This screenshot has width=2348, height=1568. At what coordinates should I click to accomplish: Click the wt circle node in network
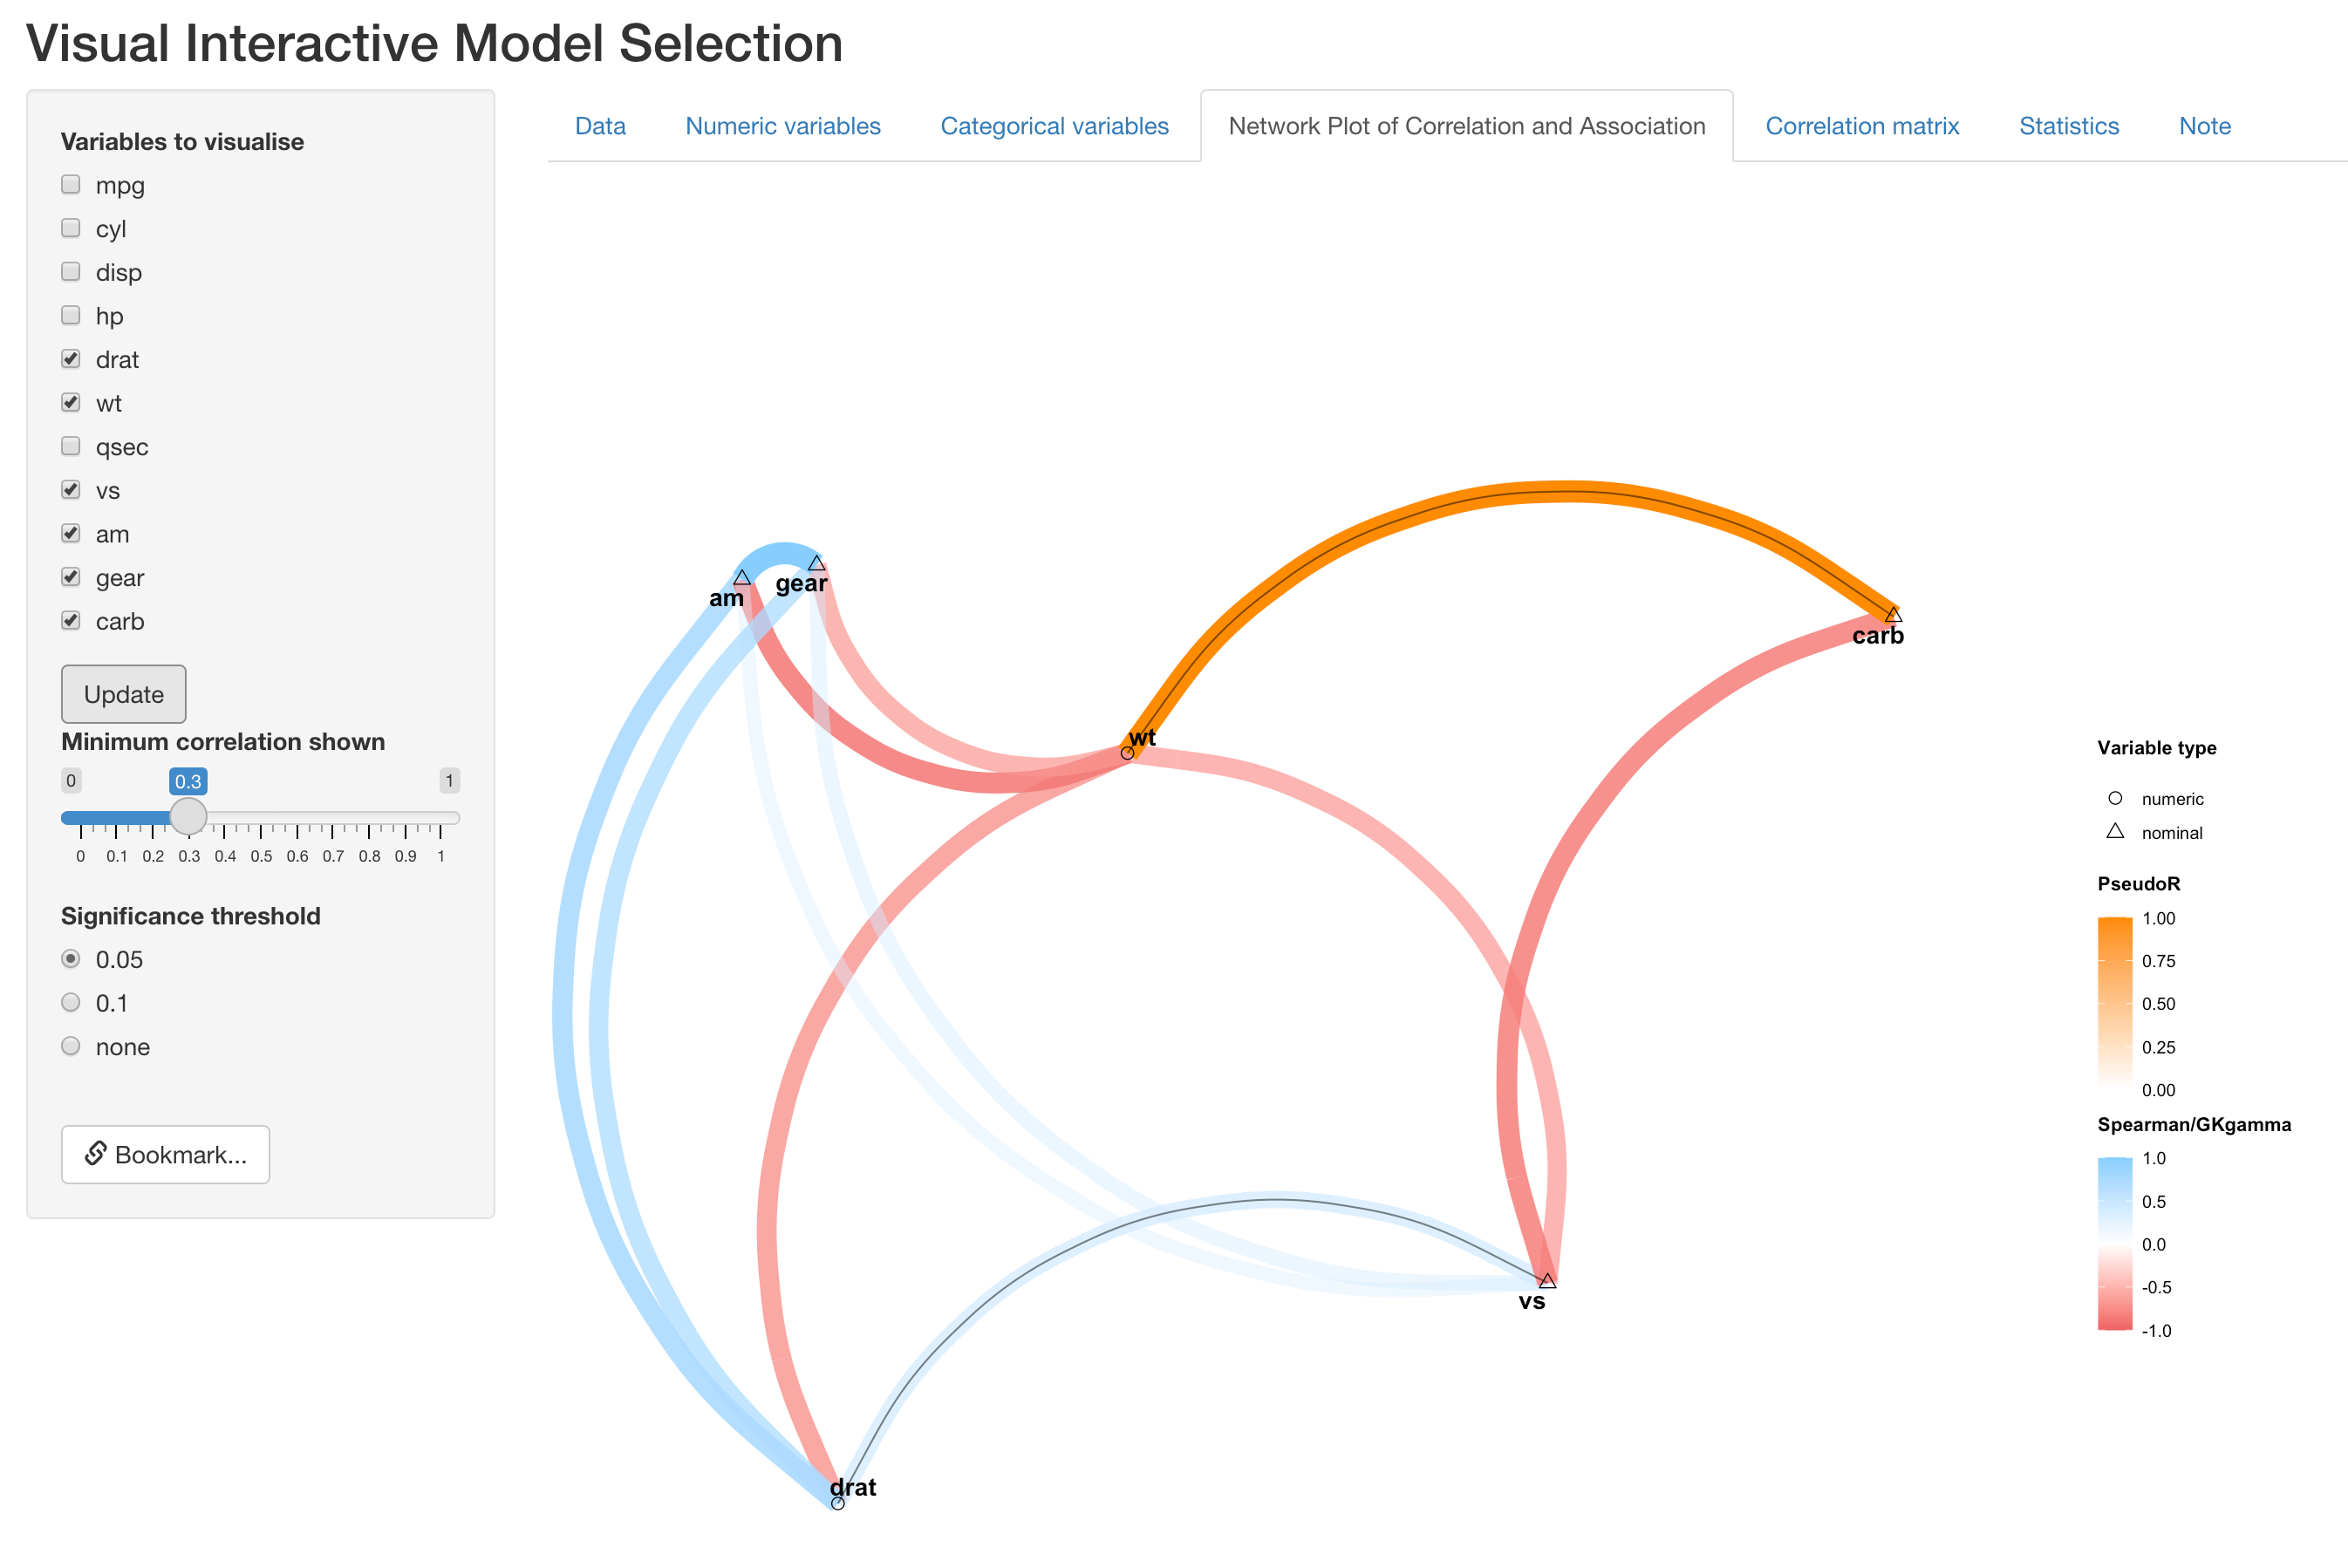pyautogui.click(x=1127, y=753)
